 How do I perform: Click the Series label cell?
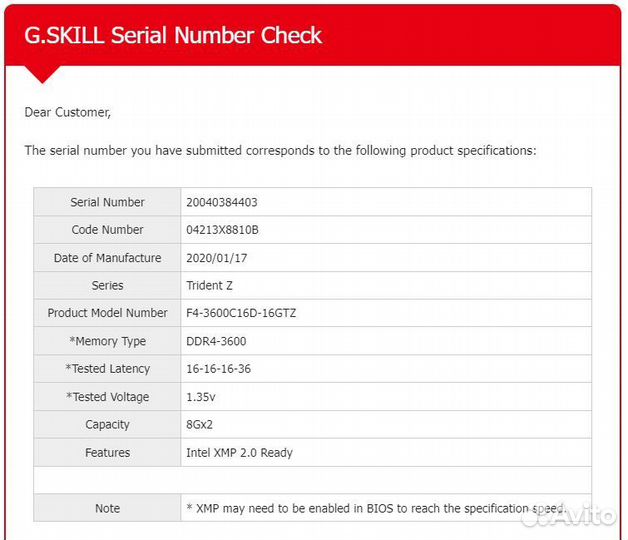point(107,286)
